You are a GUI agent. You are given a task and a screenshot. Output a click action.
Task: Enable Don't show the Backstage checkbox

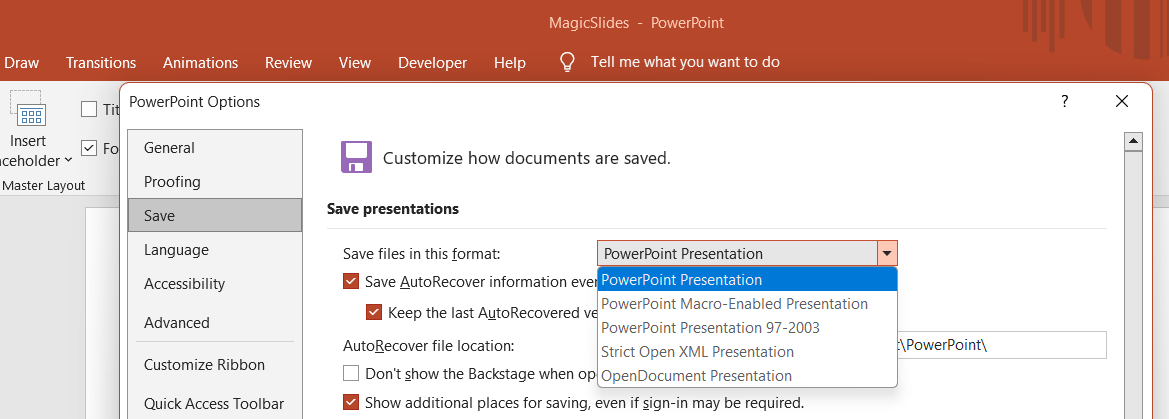(x=351, y=373)
